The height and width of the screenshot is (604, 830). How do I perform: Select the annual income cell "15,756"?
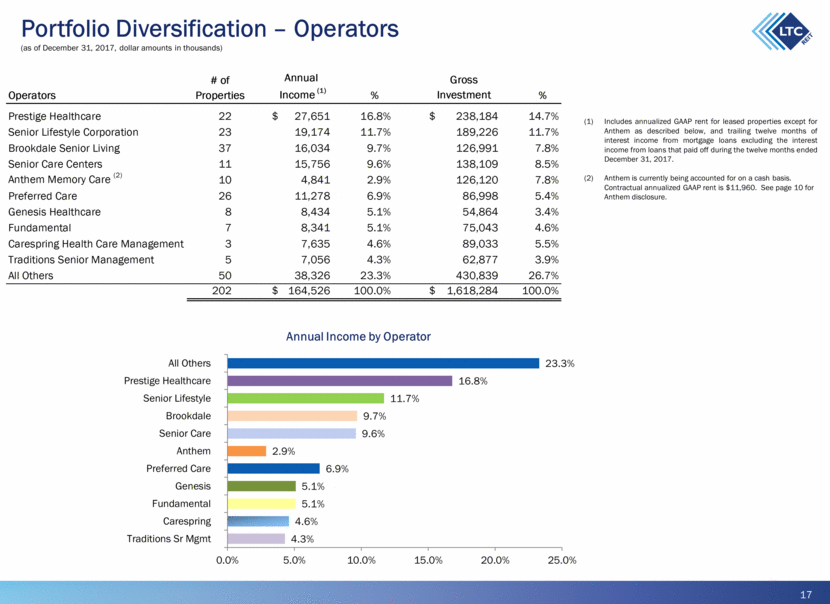point(312,164)
